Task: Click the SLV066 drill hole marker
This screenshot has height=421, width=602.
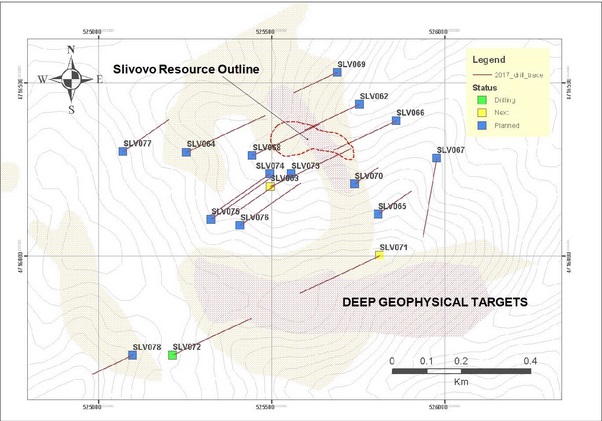Action: click(396, 120)
